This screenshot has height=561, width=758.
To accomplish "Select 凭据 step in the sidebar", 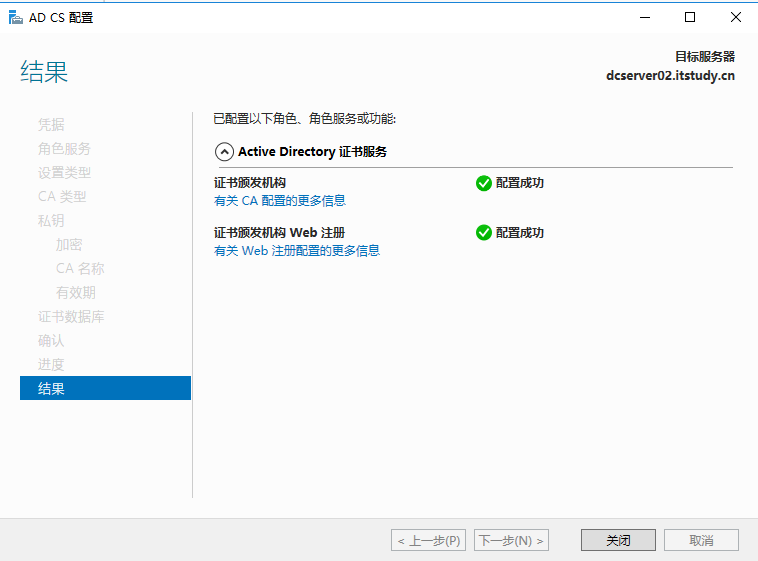I will point(51,125).
